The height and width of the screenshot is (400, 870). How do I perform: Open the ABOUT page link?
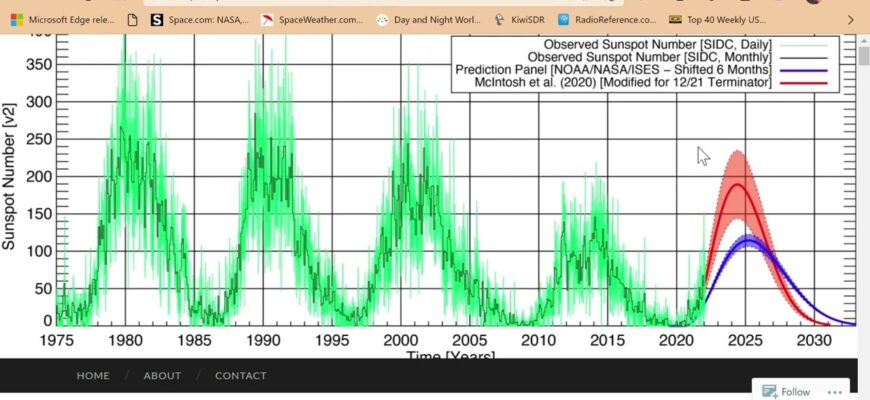[x=162, y=376]
